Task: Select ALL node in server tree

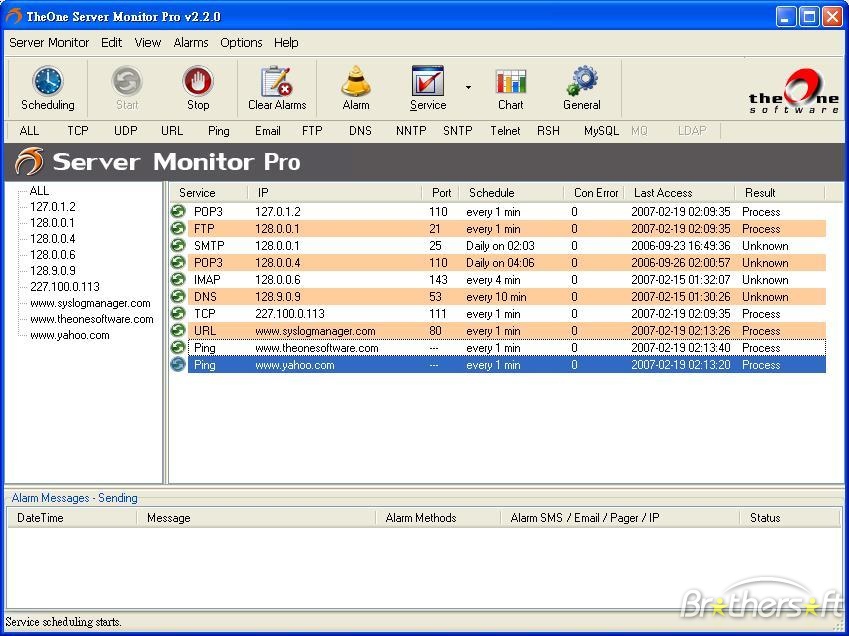Action: point(39,191)
